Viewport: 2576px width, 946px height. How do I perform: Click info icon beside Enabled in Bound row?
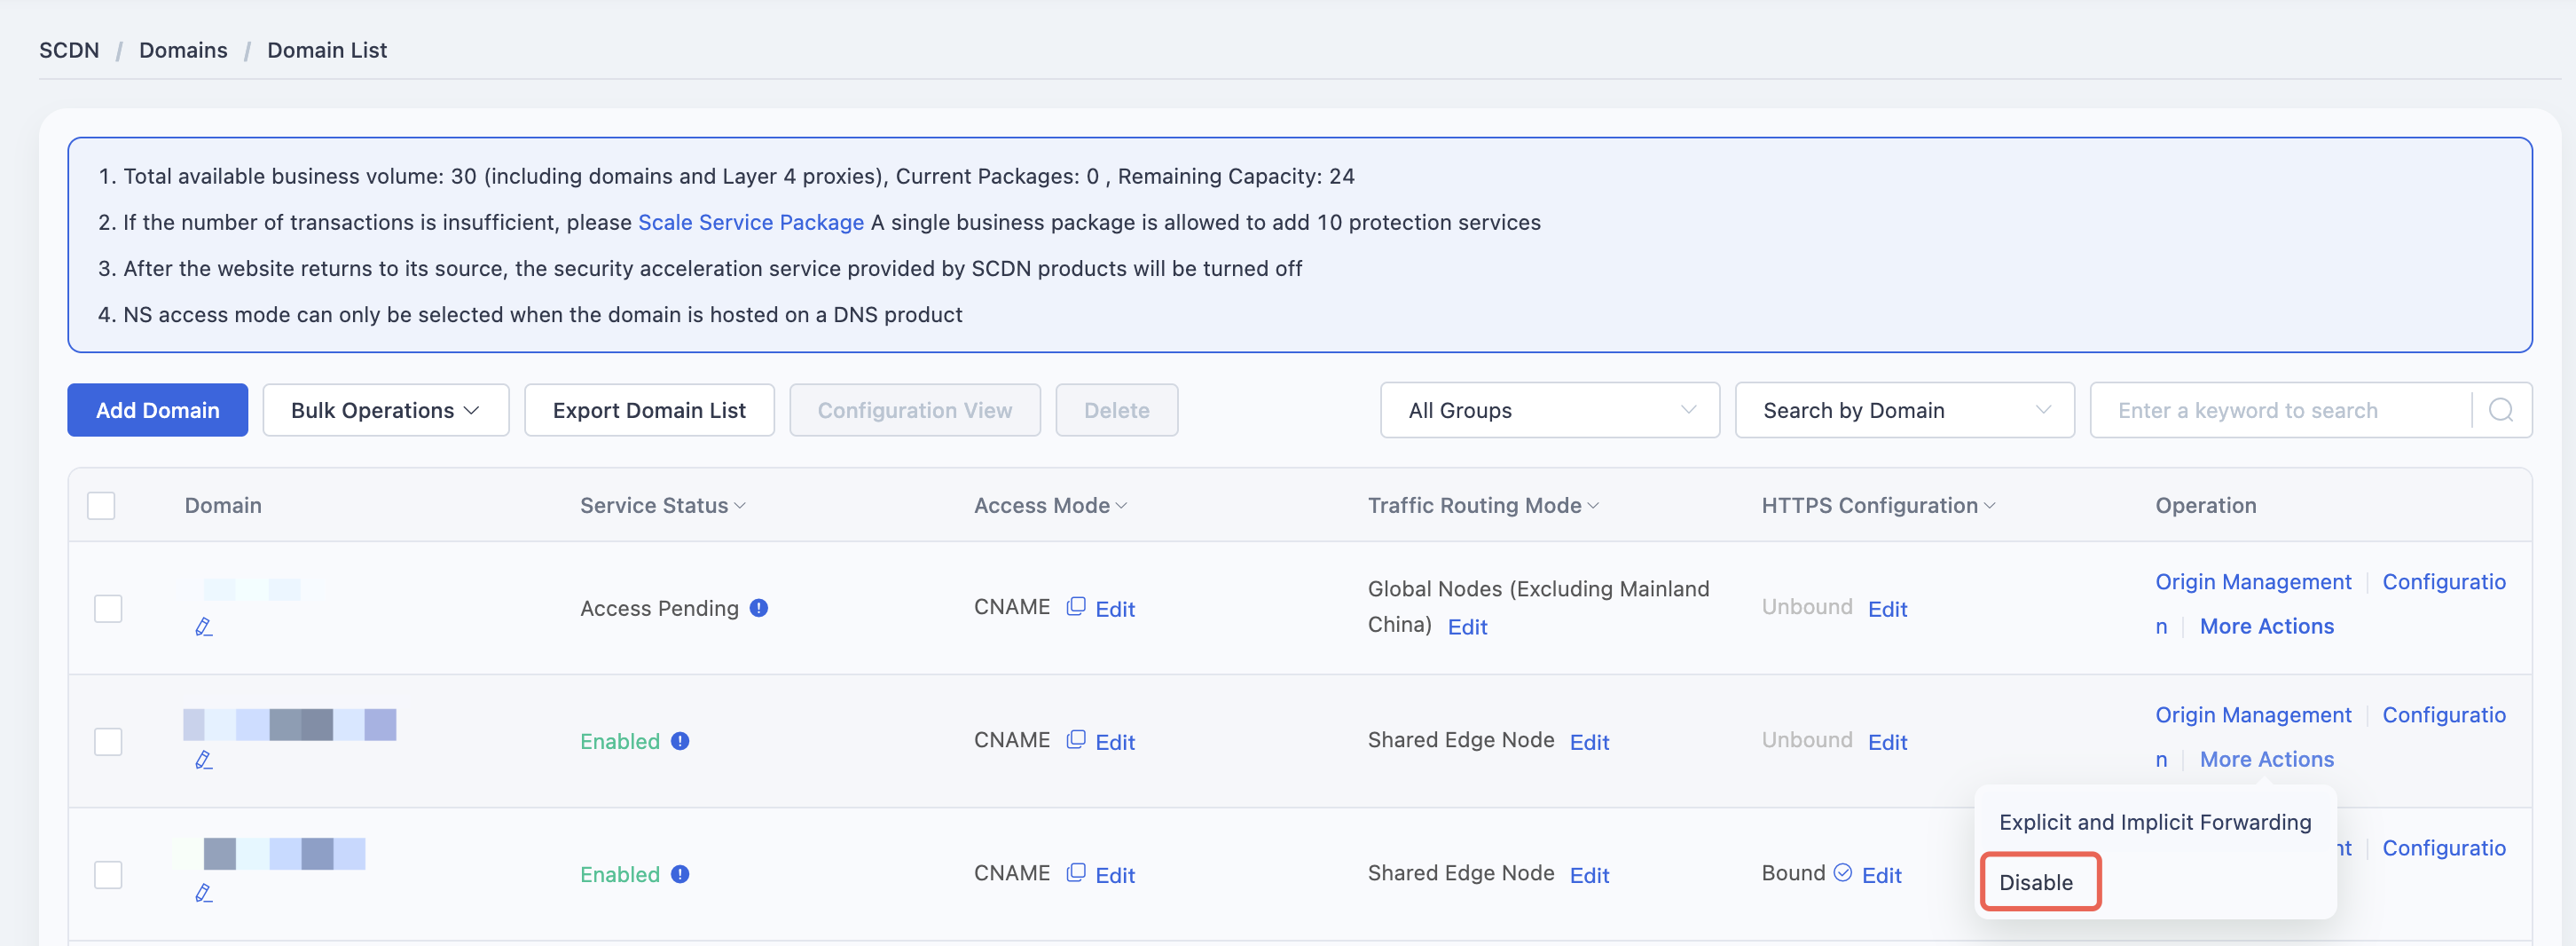coord(680,874)
